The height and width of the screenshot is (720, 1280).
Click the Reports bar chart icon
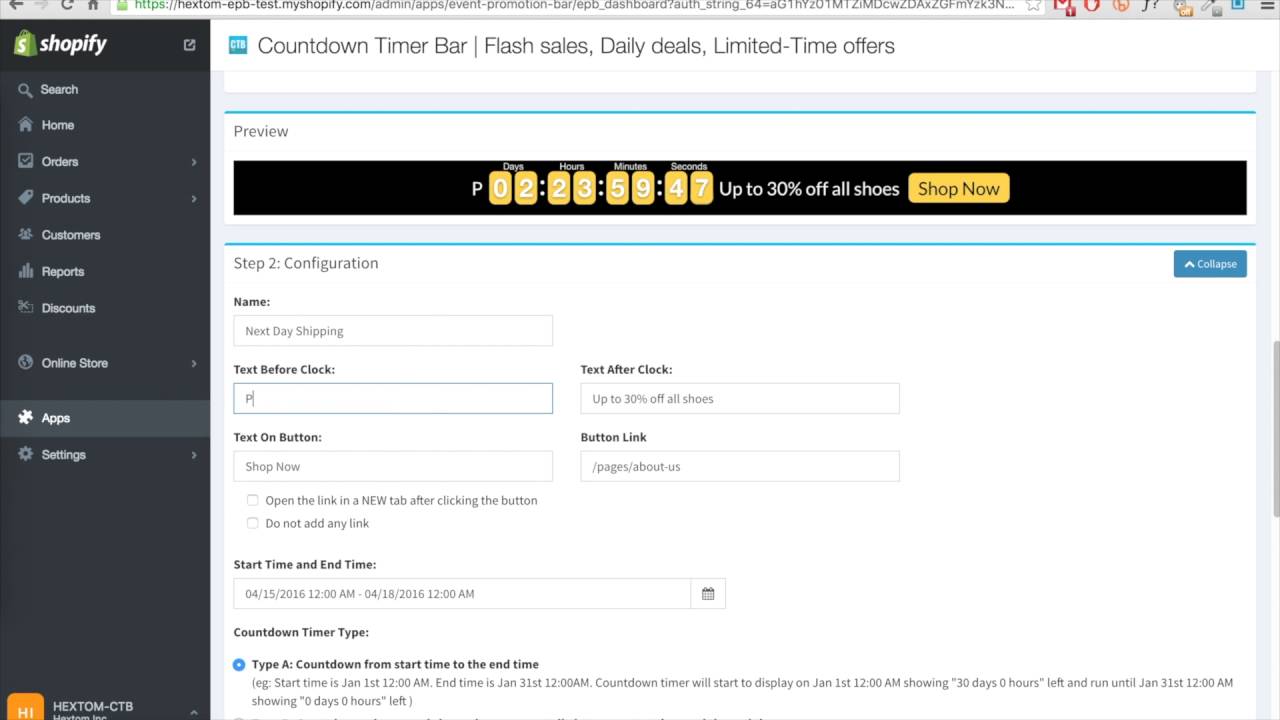25,271
